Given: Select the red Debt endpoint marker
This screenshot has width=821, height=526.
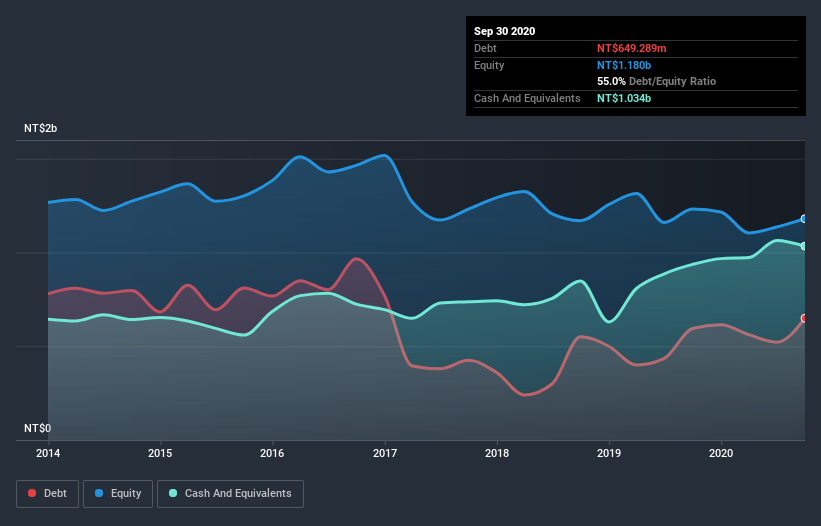Looking at the screenshot, I should pyautogui.click(x=804, y=318).
